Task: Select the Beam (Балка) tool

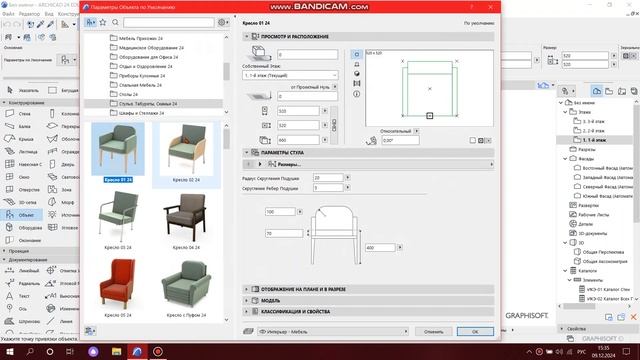Action: (20, 126)
